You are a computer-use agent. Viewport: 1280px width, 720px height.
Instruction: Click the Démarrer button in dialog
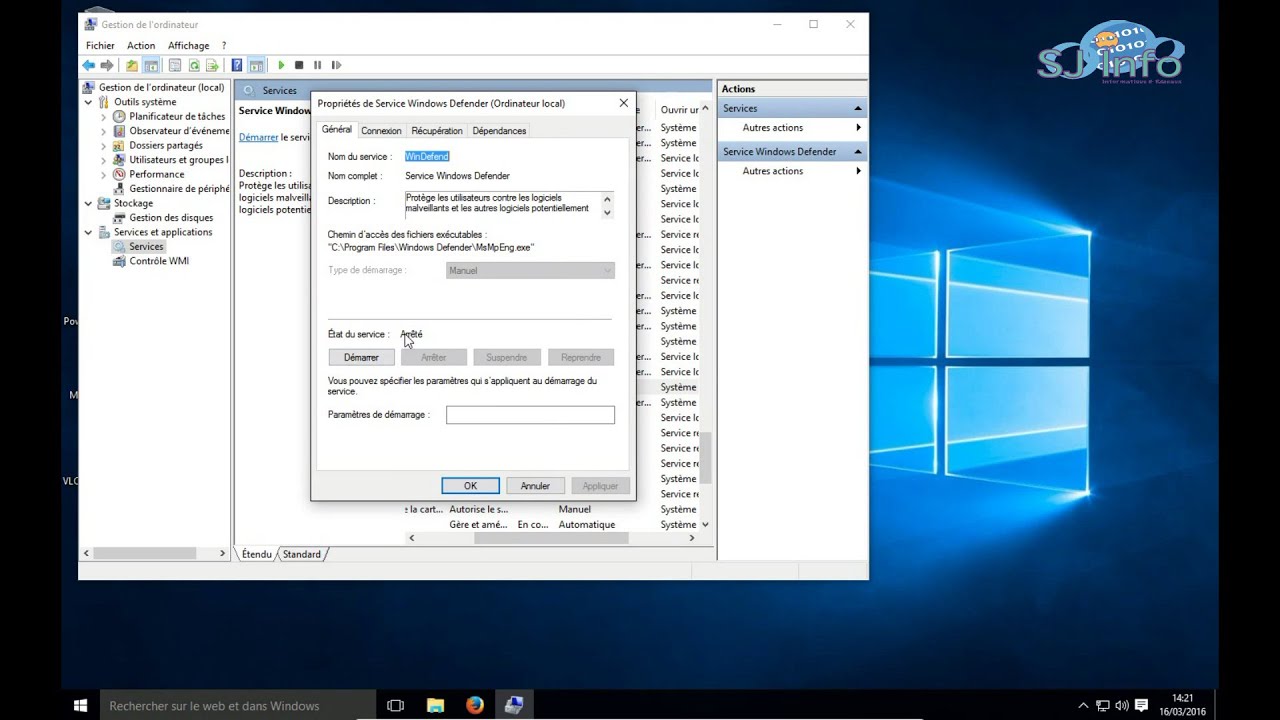pyautogui.click(x=361, y=357)
